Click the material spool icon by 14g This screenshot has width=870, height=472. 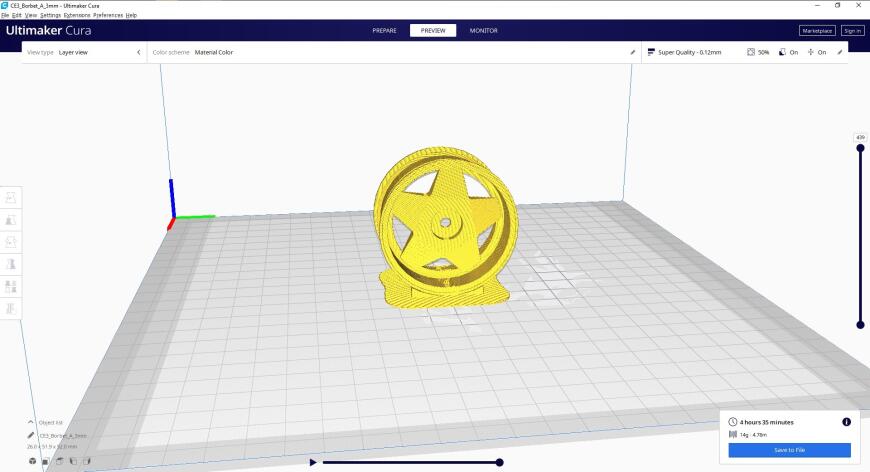[732, 435]
